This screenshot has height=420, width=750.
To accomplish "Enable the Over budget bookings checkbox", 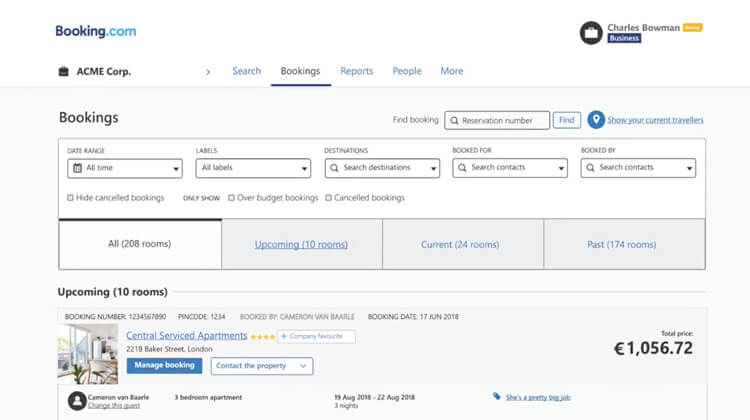I will tap(231, 198).
